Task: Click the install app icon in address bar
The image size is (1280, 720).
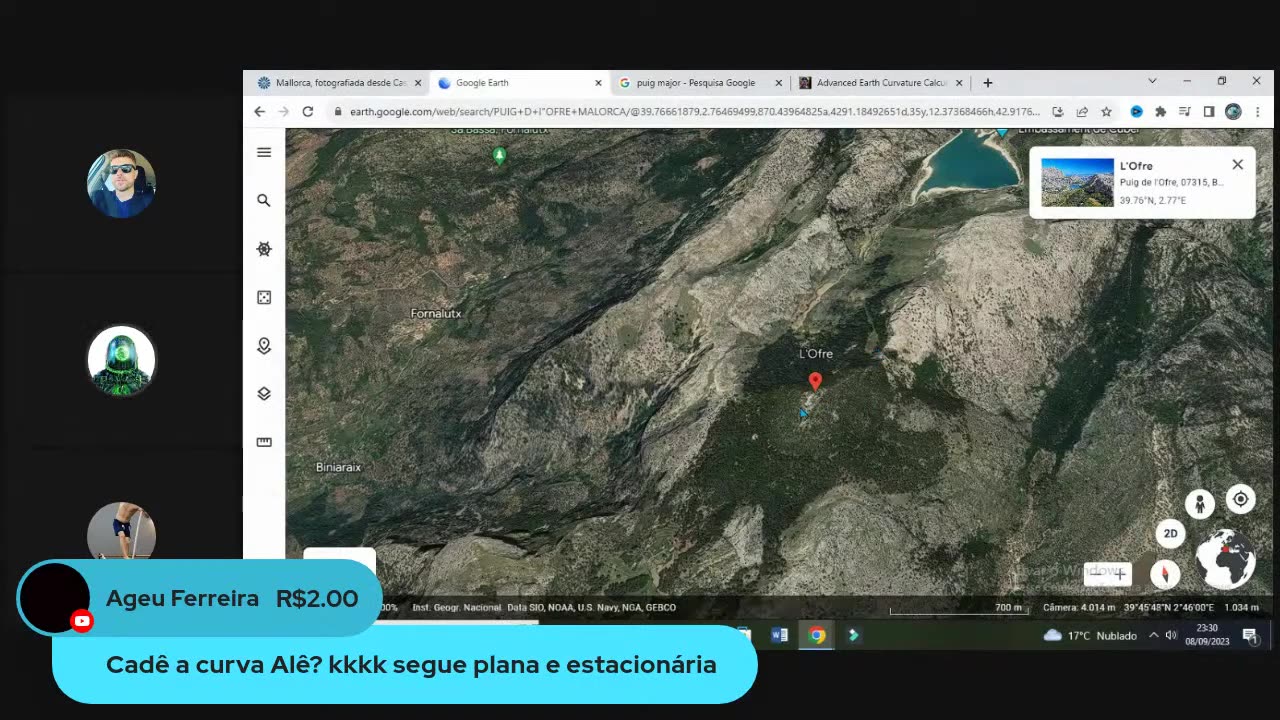Action: click(1058, 112)
